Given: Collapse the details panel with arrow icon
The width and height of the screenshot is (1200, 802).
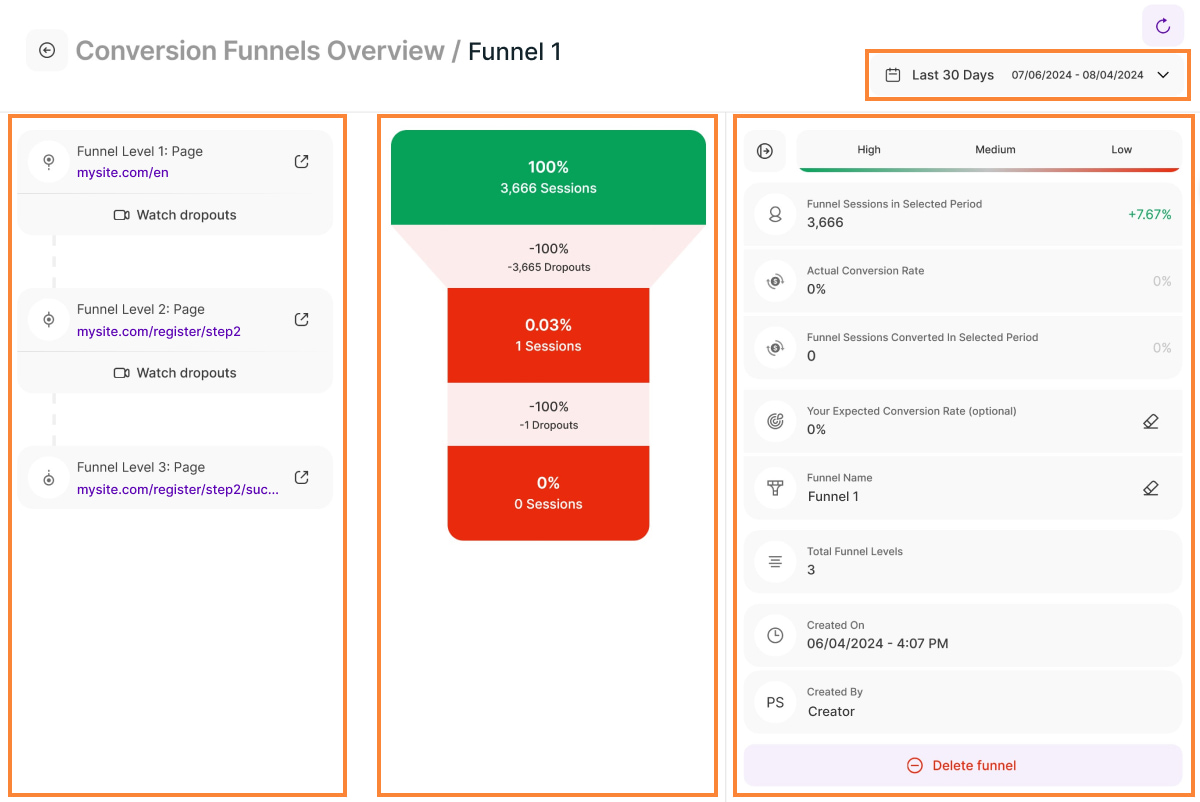Looking at the screenshot, I should 765,150.
